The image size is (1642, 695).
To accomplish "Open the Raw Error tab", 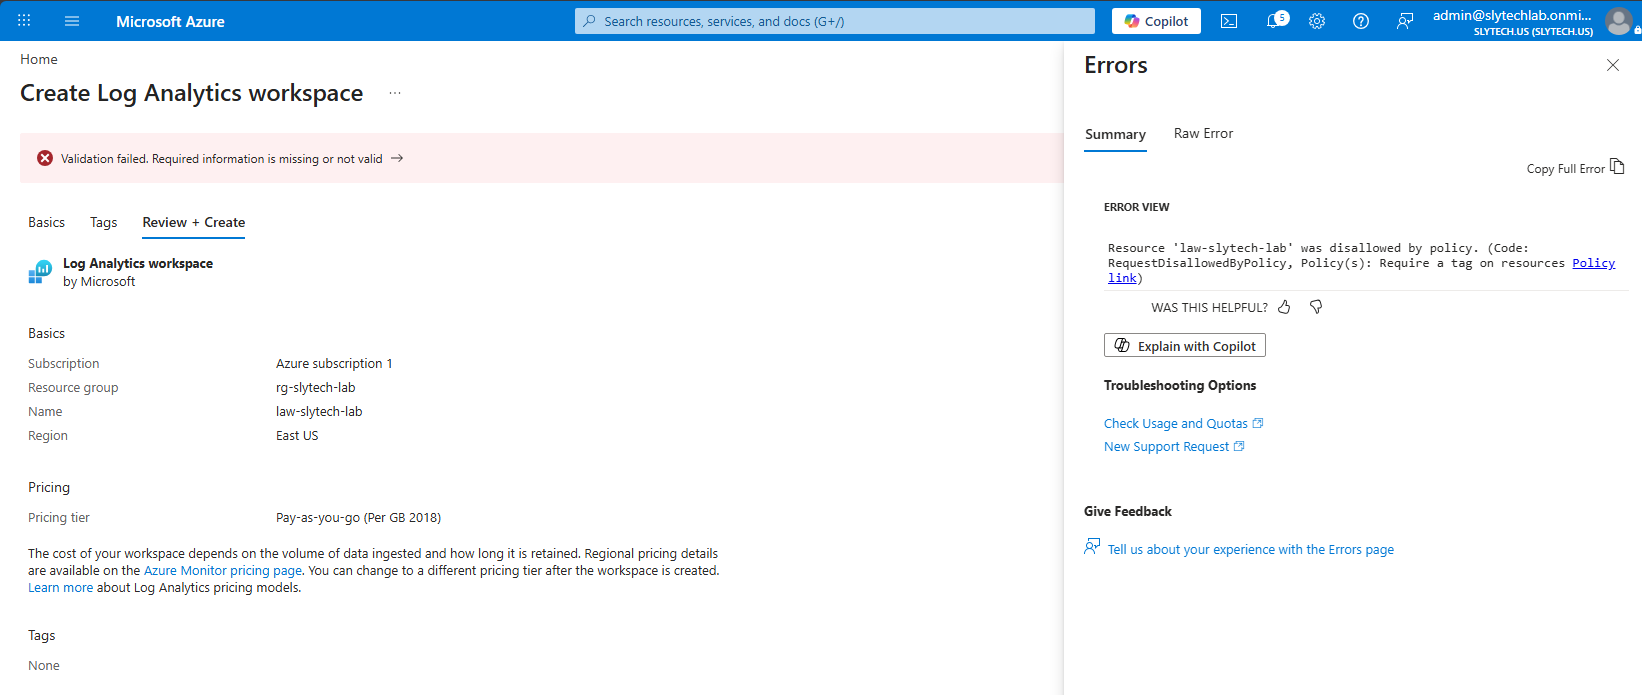I will pos(1203,133).
